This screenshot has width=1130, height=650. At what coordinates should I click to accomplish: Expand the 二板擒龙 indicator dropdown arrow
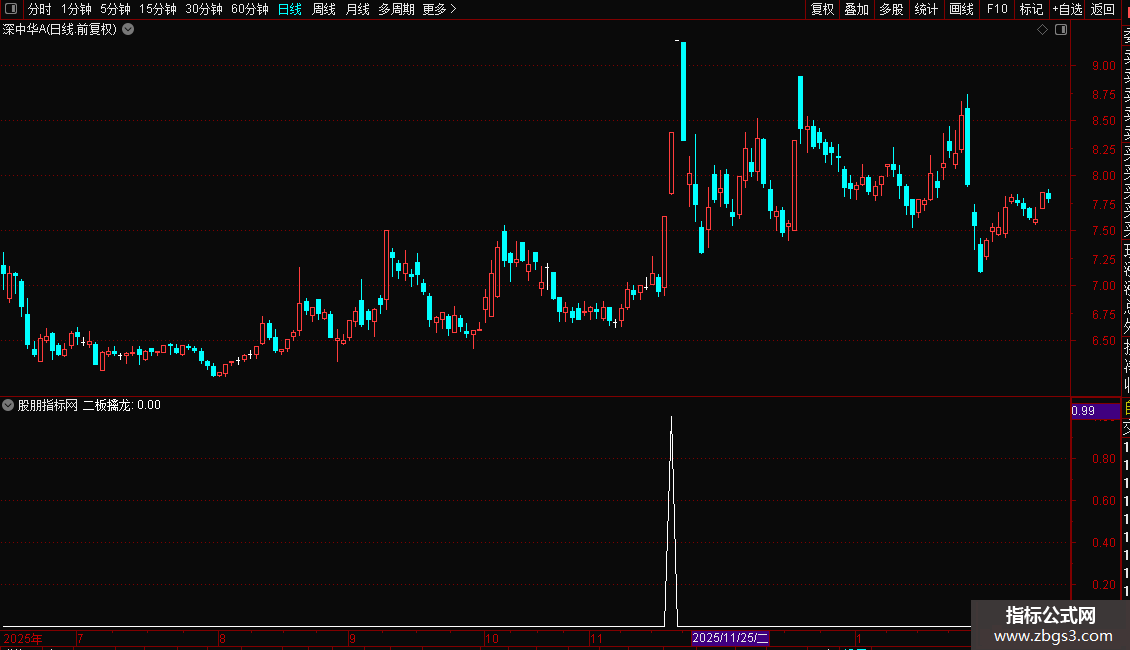(8, 405)
